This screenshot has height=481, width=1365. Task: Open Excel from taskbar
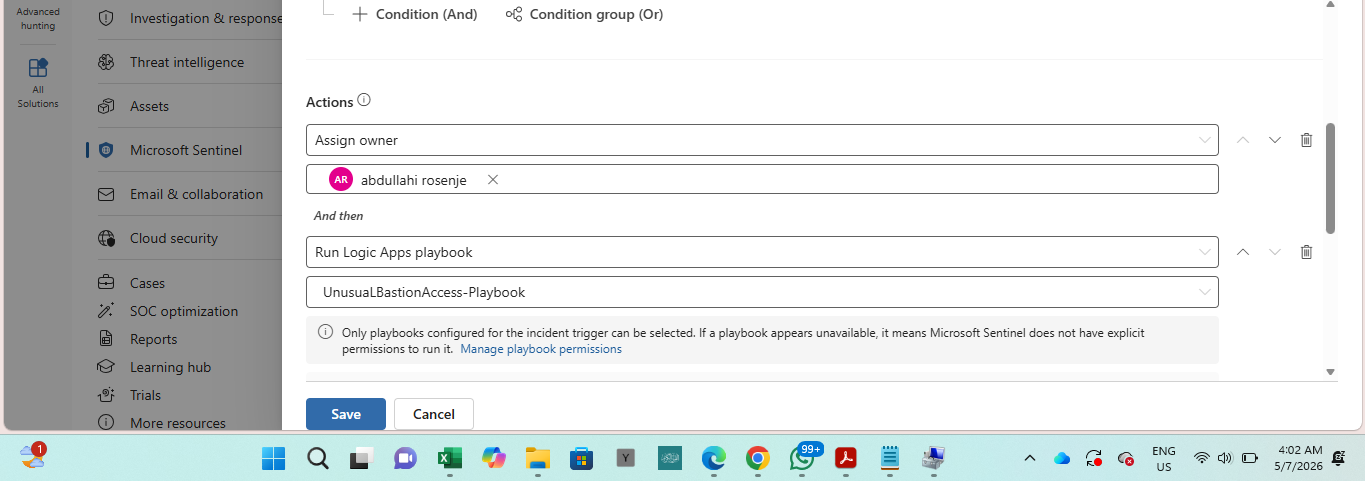(449, 458)
